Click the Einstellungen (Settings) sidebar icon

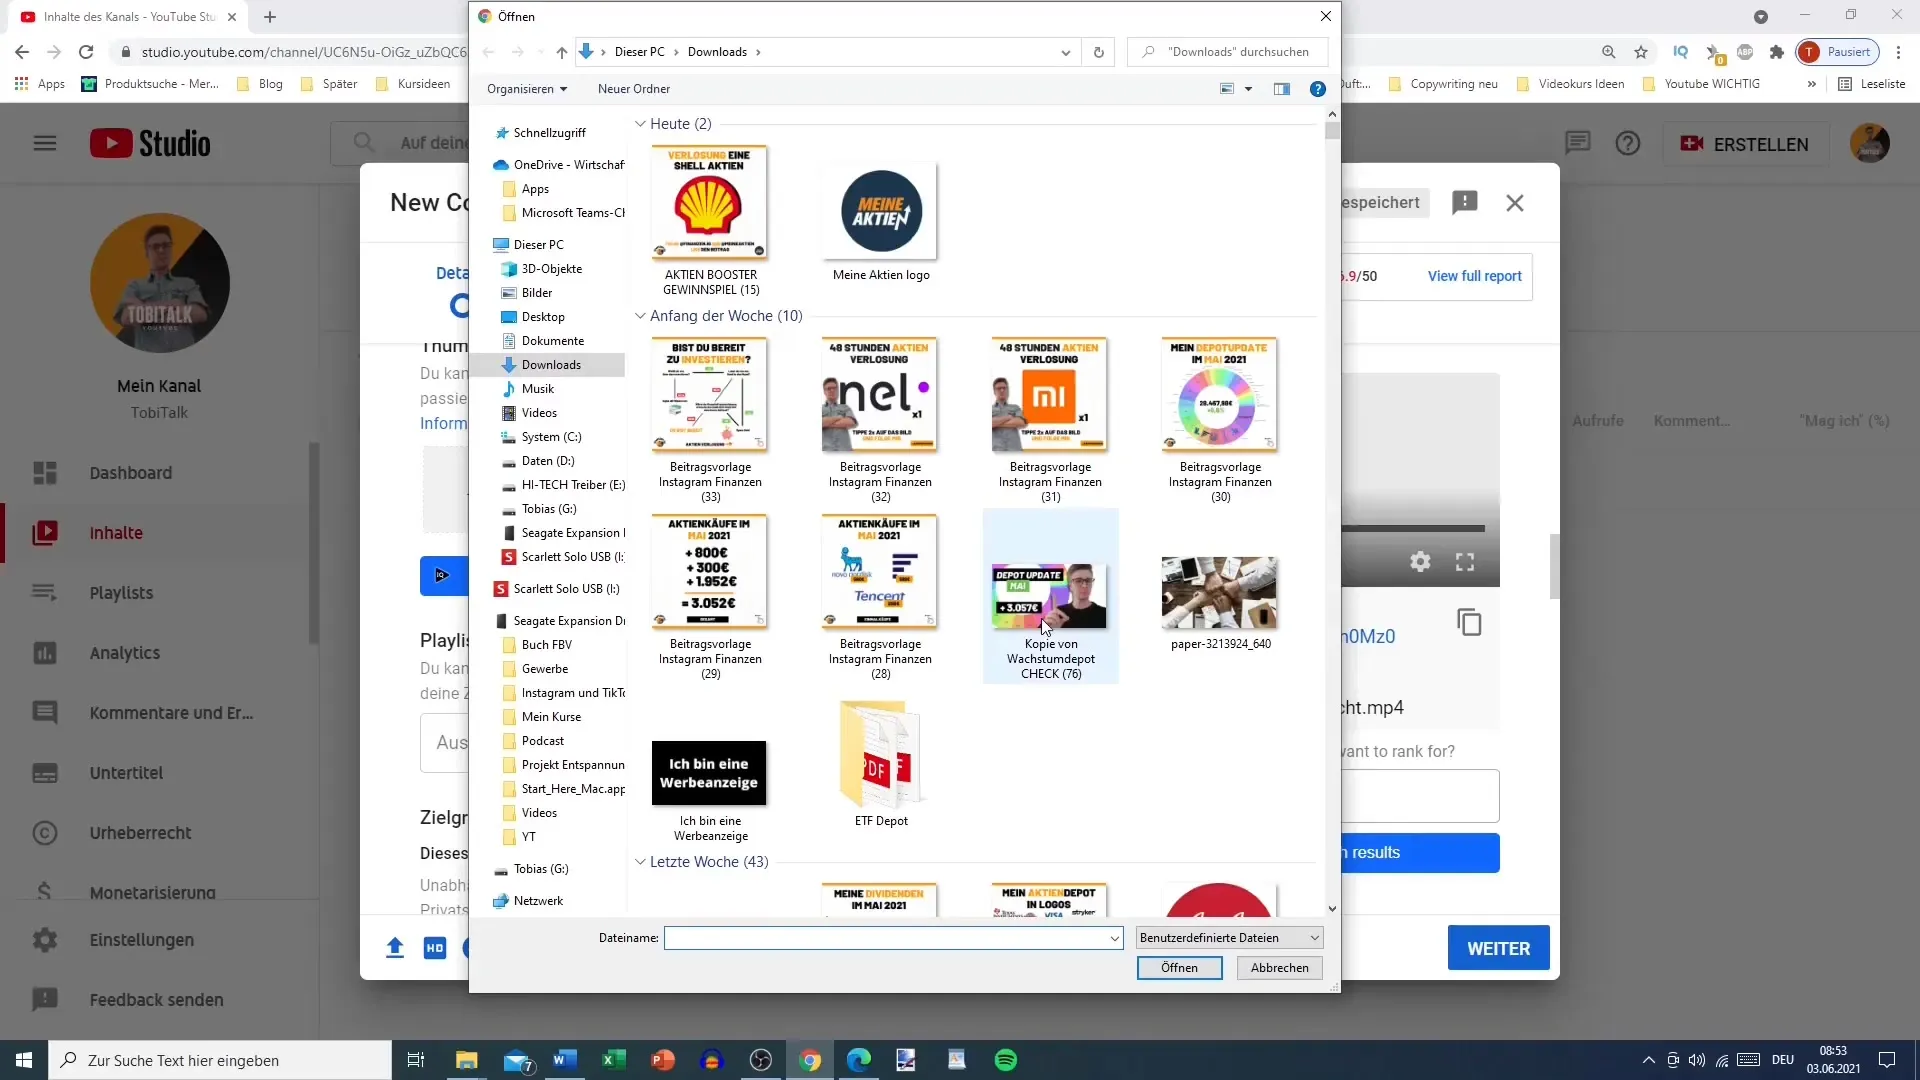coord(44,939)
